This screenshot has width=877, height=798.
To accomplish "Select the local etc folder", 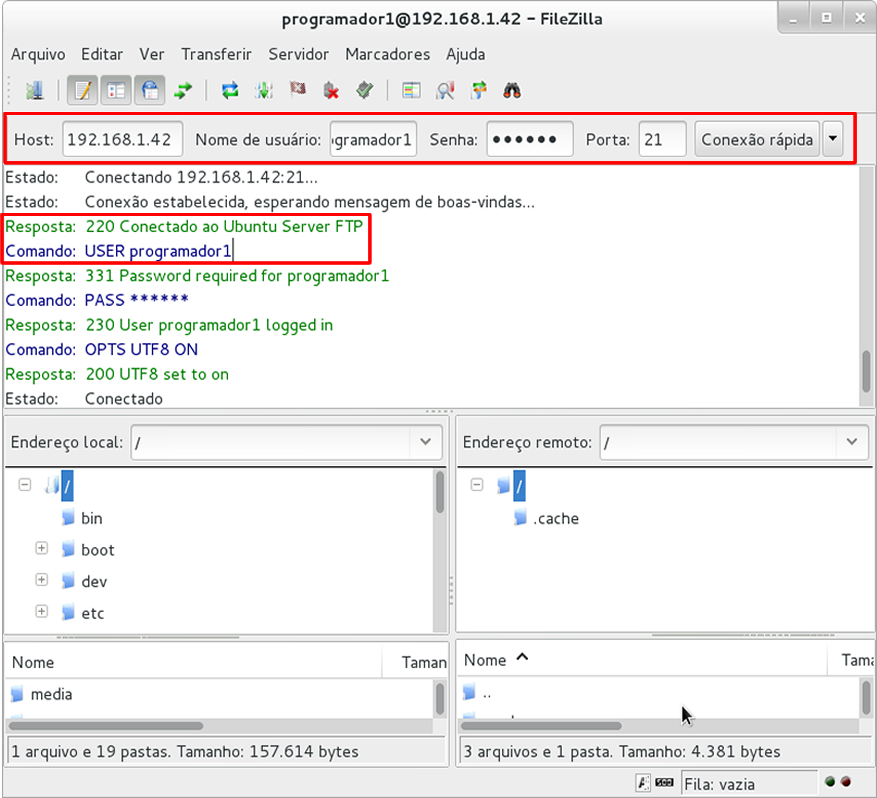I will pyautogui.click(x=93, y=613).
